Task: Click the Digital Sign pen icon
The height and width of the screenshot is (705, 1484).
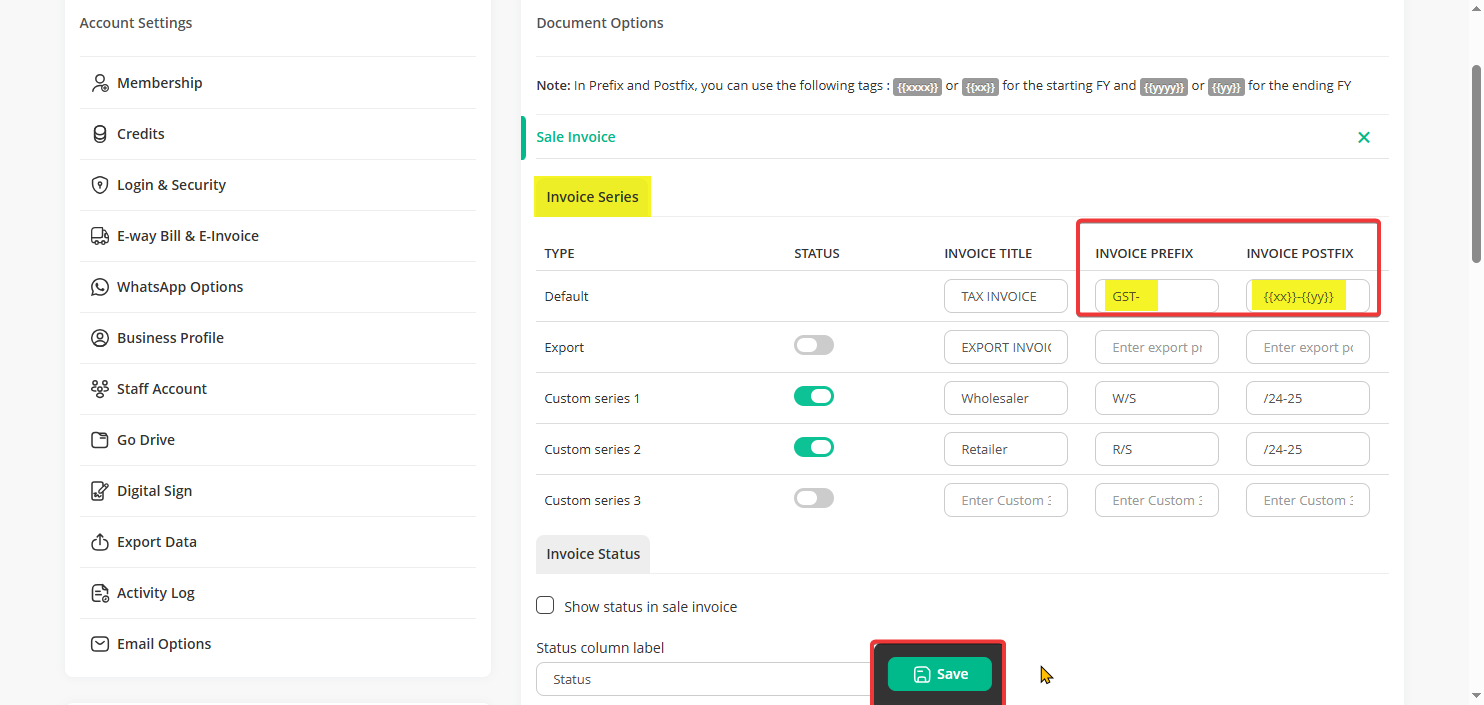Action: (100, 491)
